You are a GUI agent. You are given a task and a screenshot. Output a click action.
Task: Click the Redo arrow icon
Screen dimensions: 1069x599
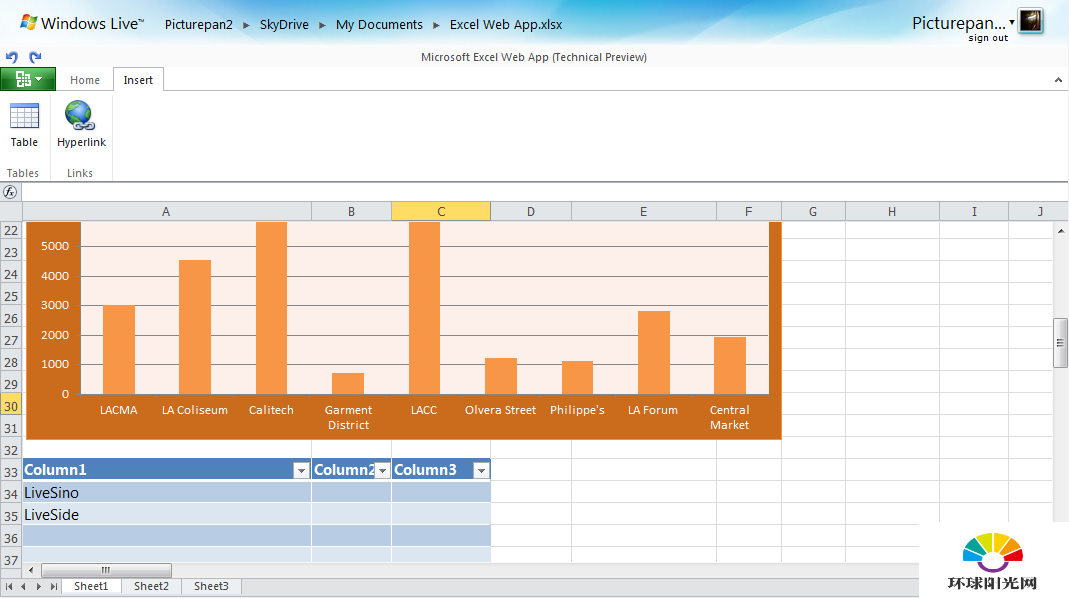(x=35, y=57)
